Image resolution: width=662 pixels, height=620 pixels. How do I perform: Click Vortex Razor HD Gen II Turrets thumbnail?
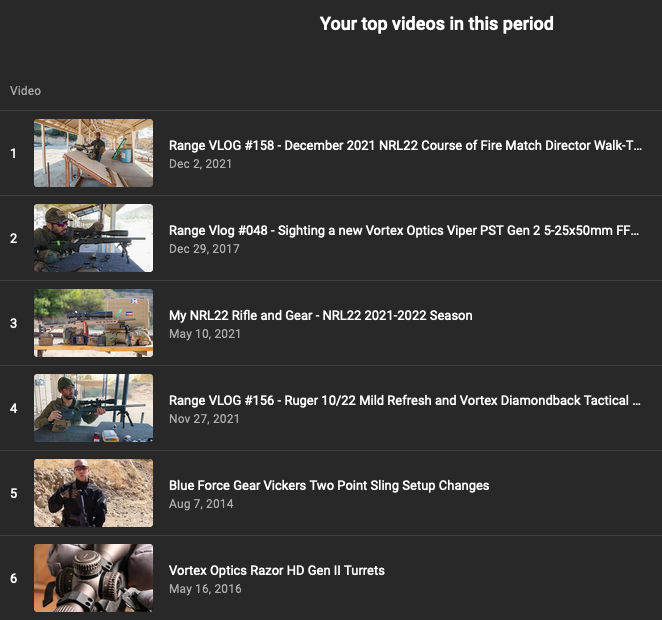pos(93,578)
